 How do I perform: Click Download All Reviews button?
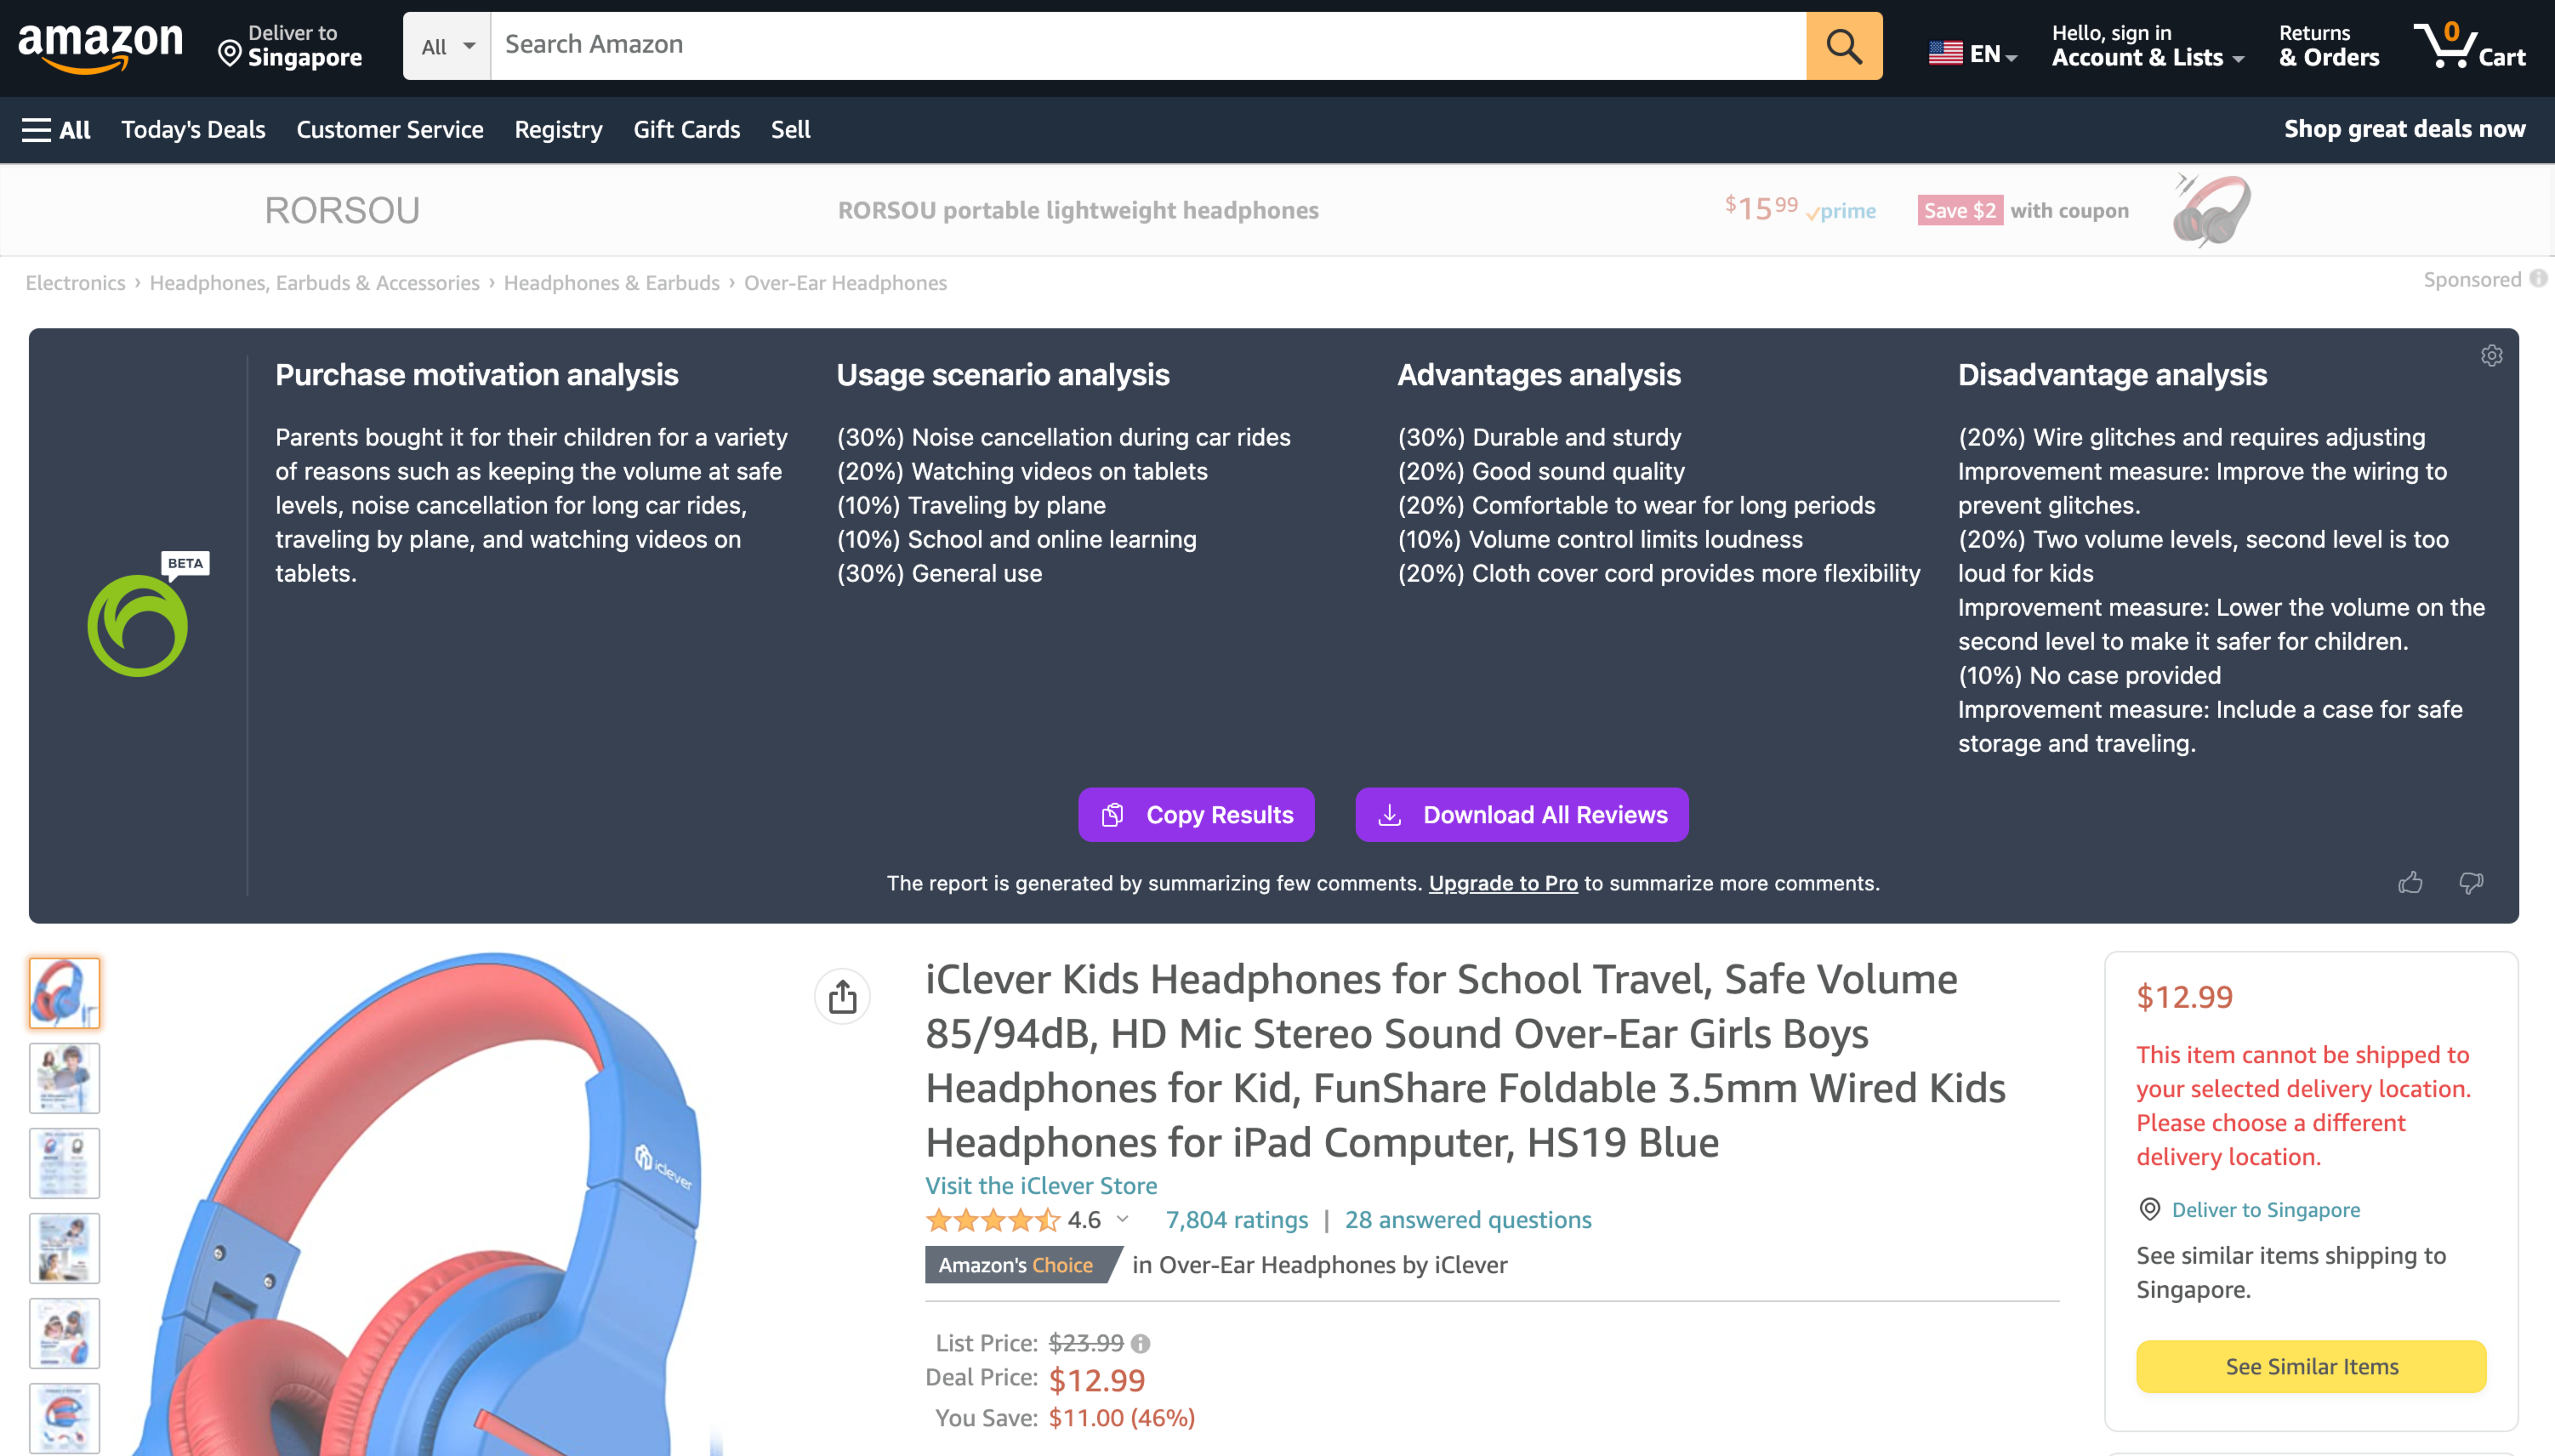[x=1522, y=815]
